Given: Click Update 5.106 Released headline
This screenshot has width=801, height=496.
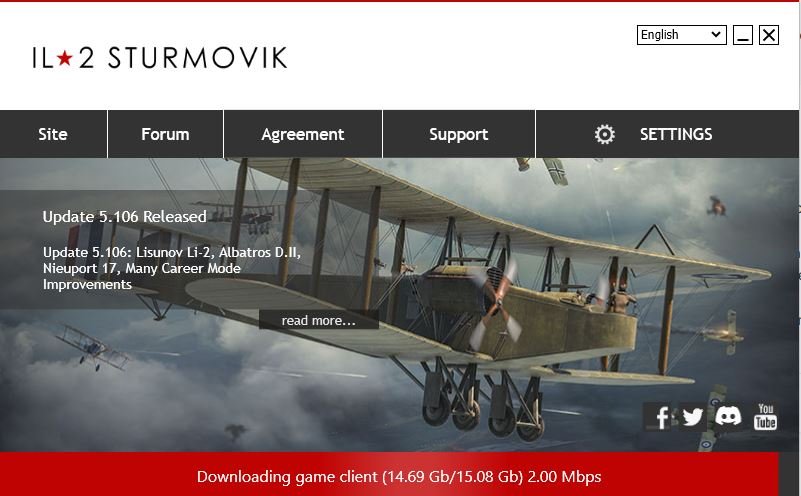Looking at the screenshot, I should coord(125,217).
